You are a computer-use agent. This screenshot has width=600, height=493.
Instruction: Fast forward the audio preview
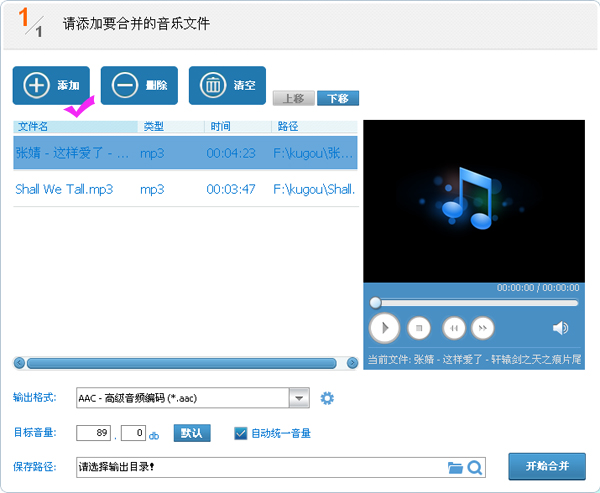(483, 328)
